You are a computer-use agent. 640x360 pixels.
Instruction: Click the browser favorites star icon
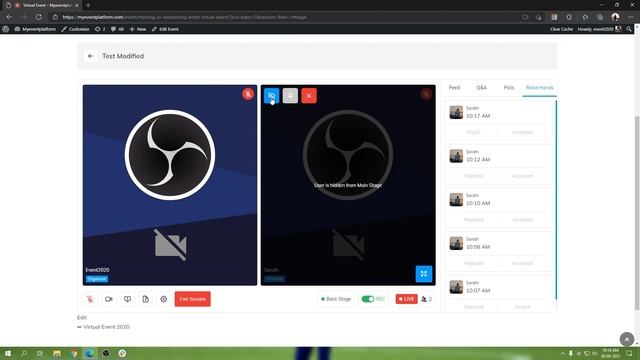coord(585,17)
